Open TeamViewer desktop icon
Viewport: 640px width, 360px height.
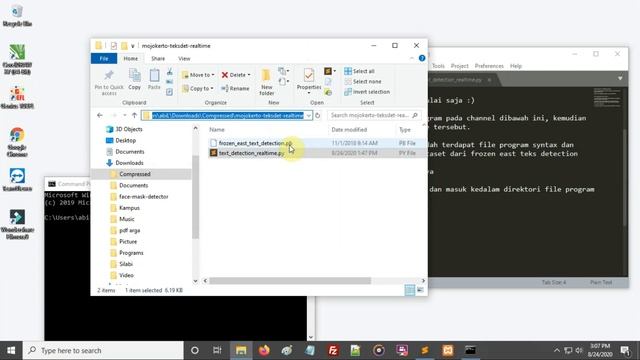point(17,180)
